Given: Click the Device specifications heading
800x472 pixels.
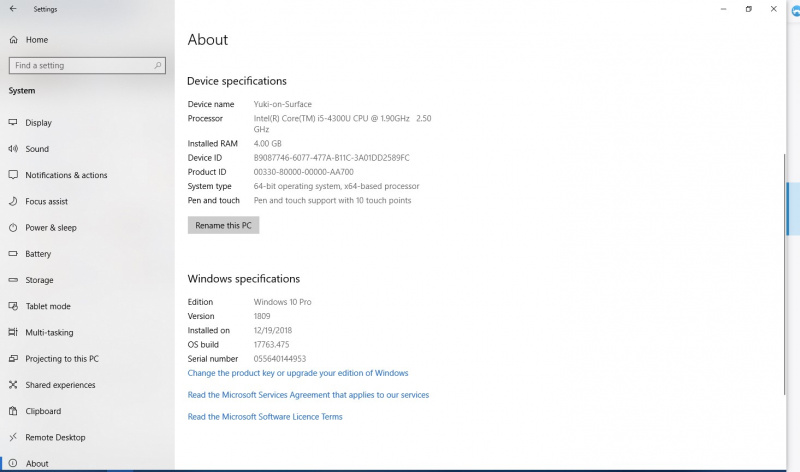Looking at the screenshot, I should pos(237,81).
